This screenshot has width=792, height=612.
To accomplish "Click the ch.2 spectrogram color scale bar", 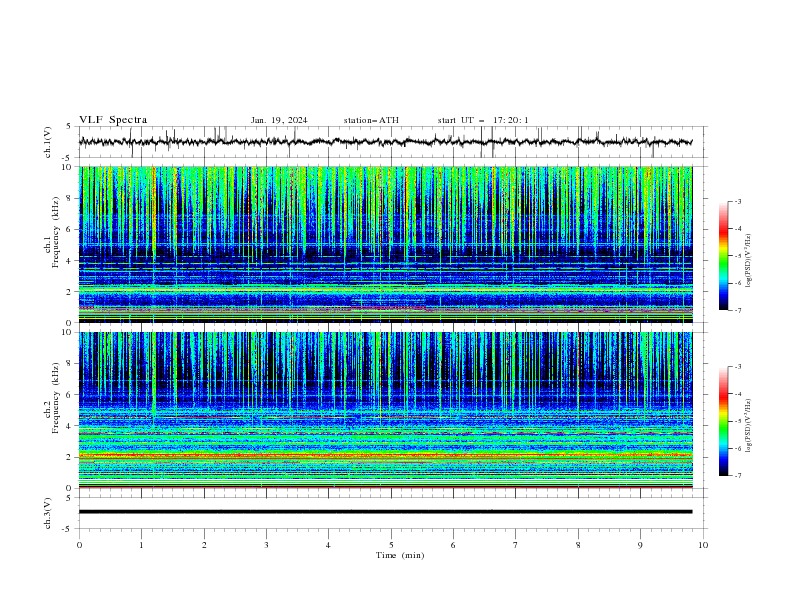I will click(x=723, y=421).
